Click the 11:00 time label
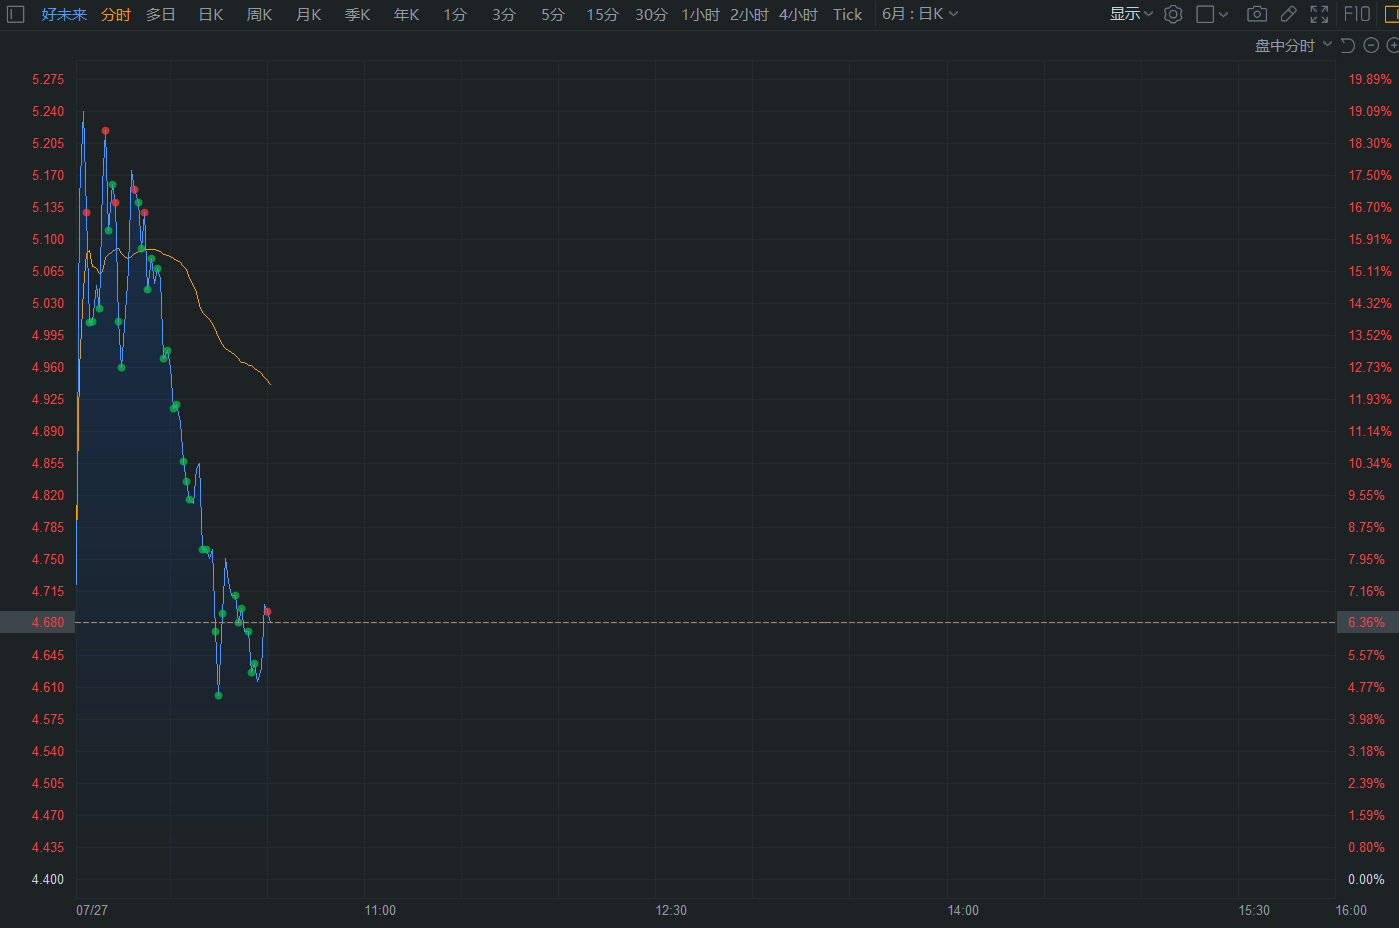The image size is (1399, 928). click(x=380, y=910)
